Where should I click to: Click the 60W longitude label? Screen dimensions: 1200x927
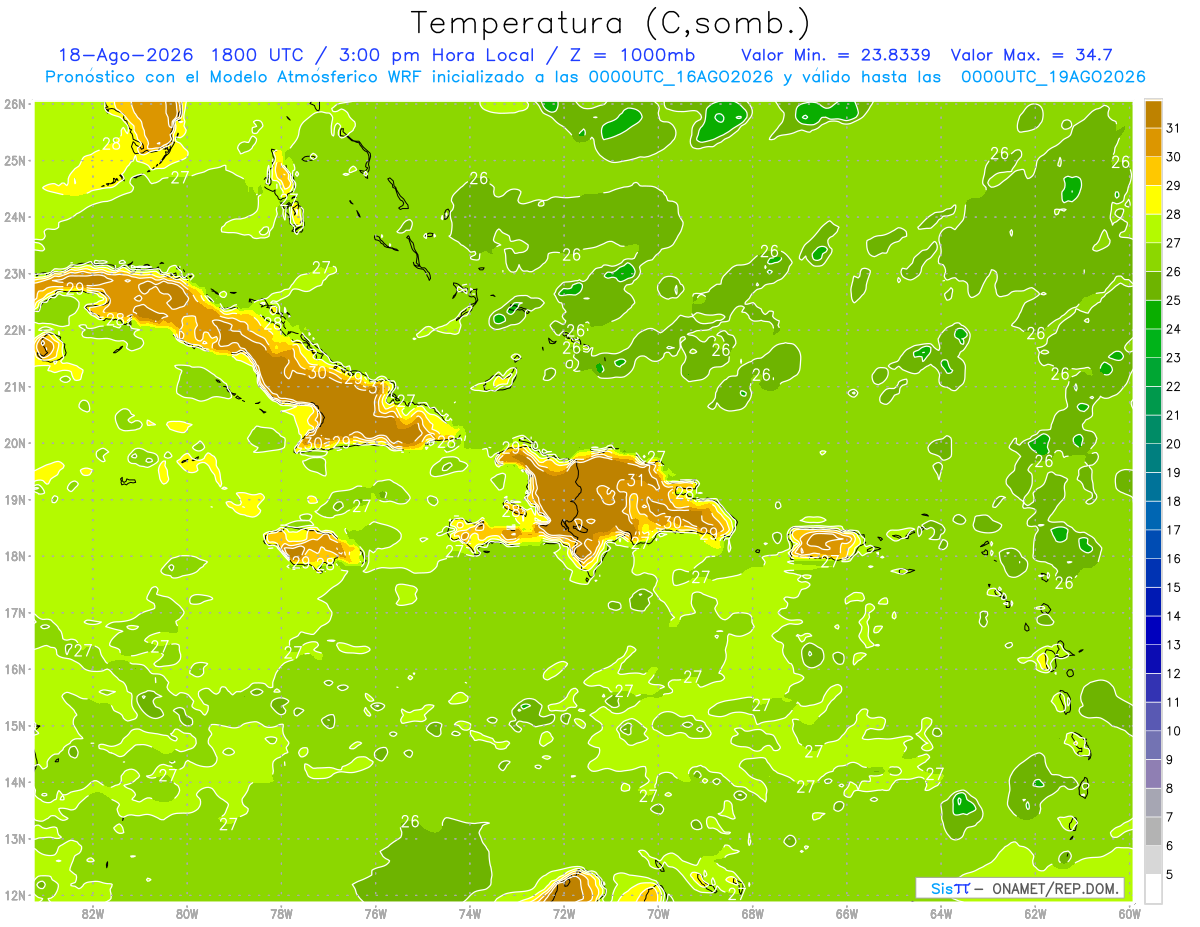[1130, 912]
